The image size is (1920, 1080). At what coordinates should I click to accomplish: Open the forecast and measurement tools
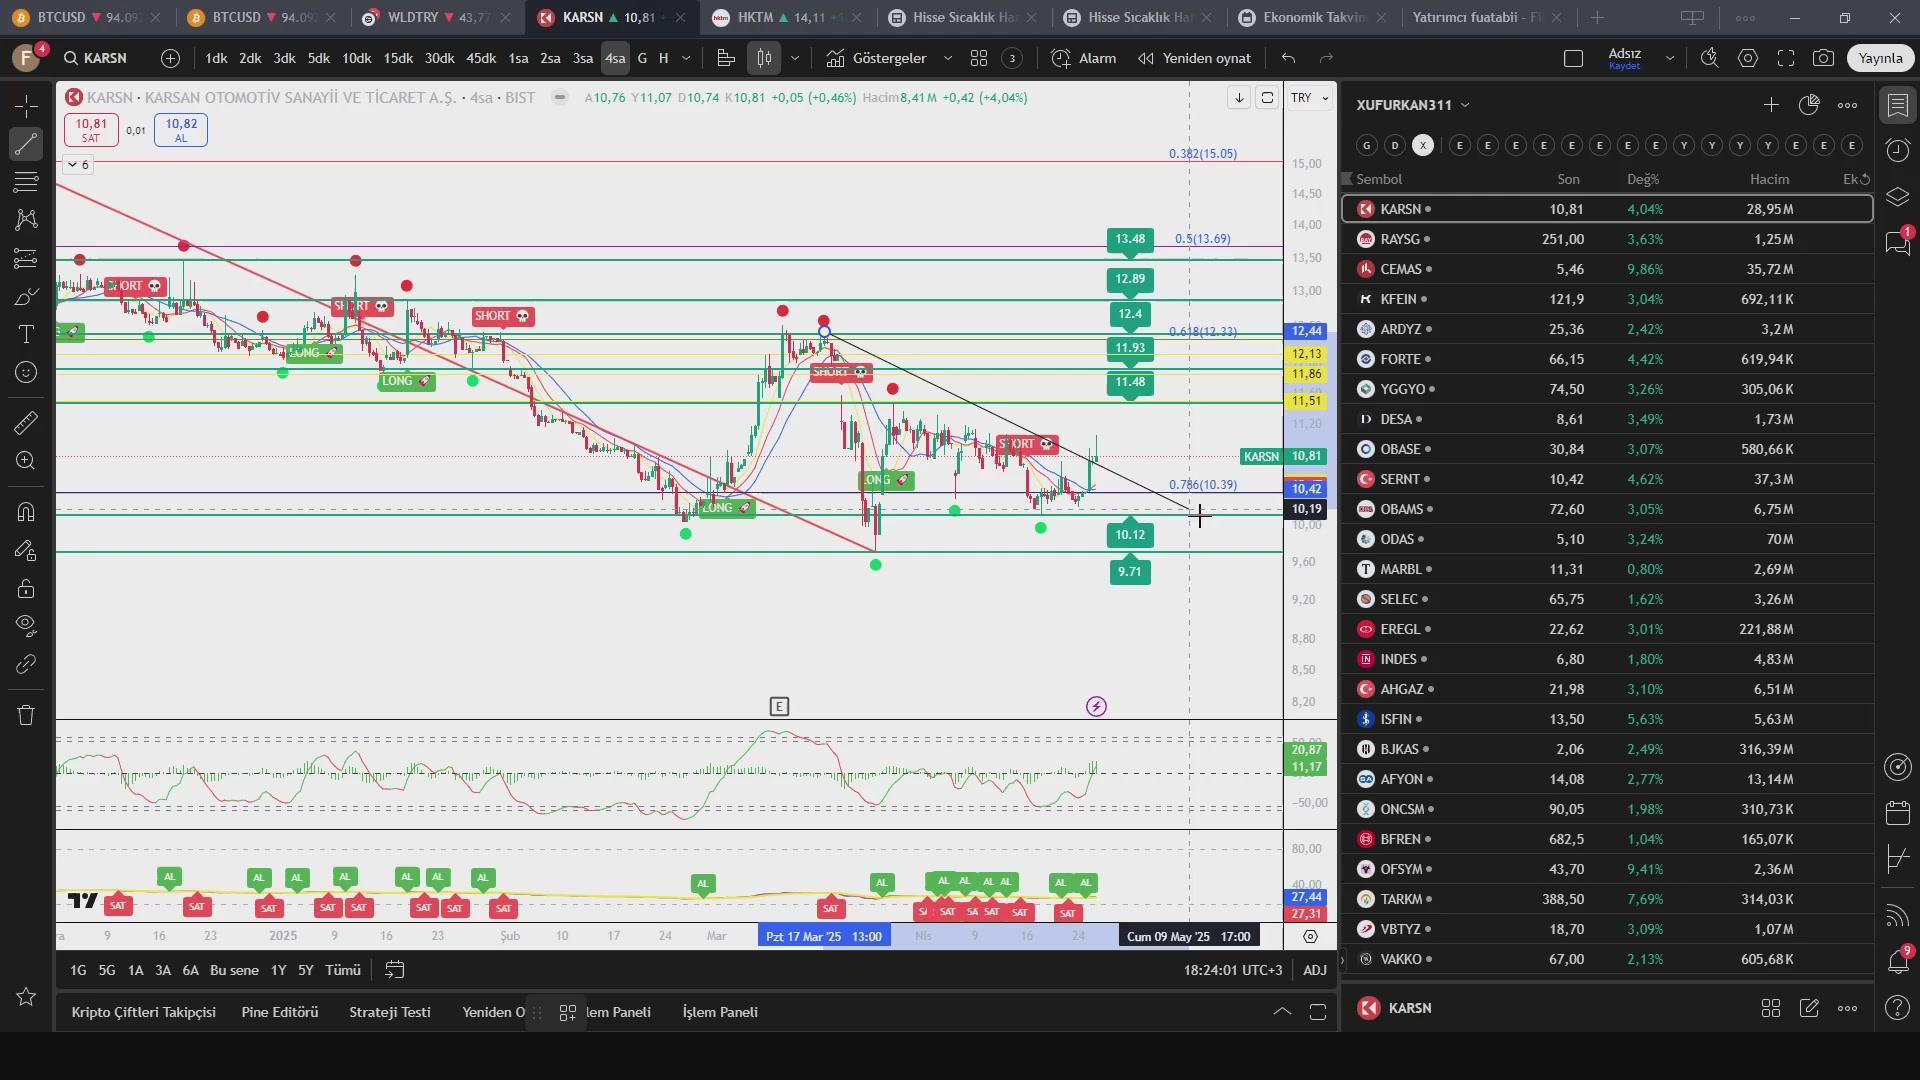click(x=26, y=259)
